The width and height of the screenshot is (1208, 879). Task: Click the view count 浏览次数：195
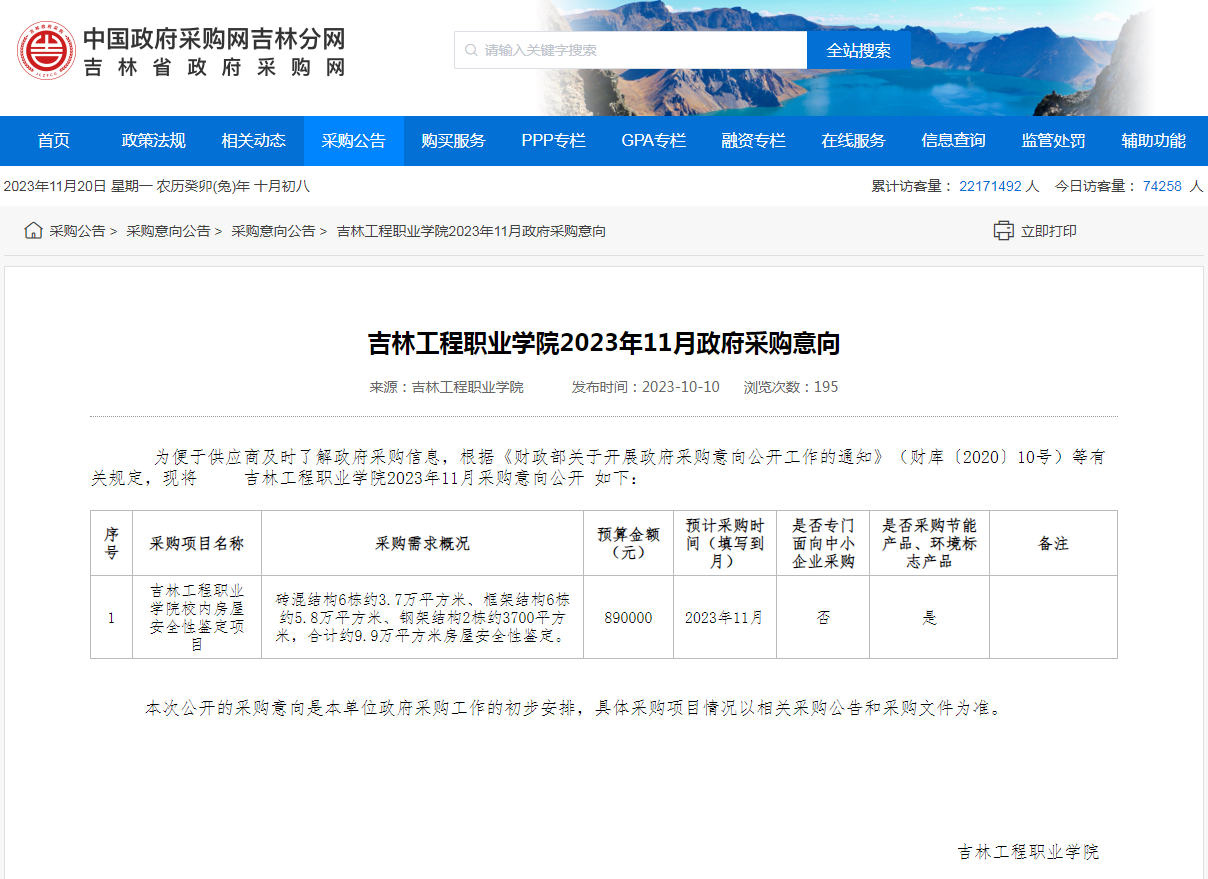pos(791,387)
